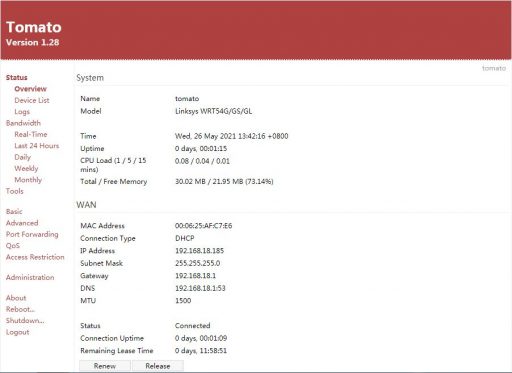Screen dimensions: 512x373
Task: Open the Administration section
Action: [x=30, y=277]
